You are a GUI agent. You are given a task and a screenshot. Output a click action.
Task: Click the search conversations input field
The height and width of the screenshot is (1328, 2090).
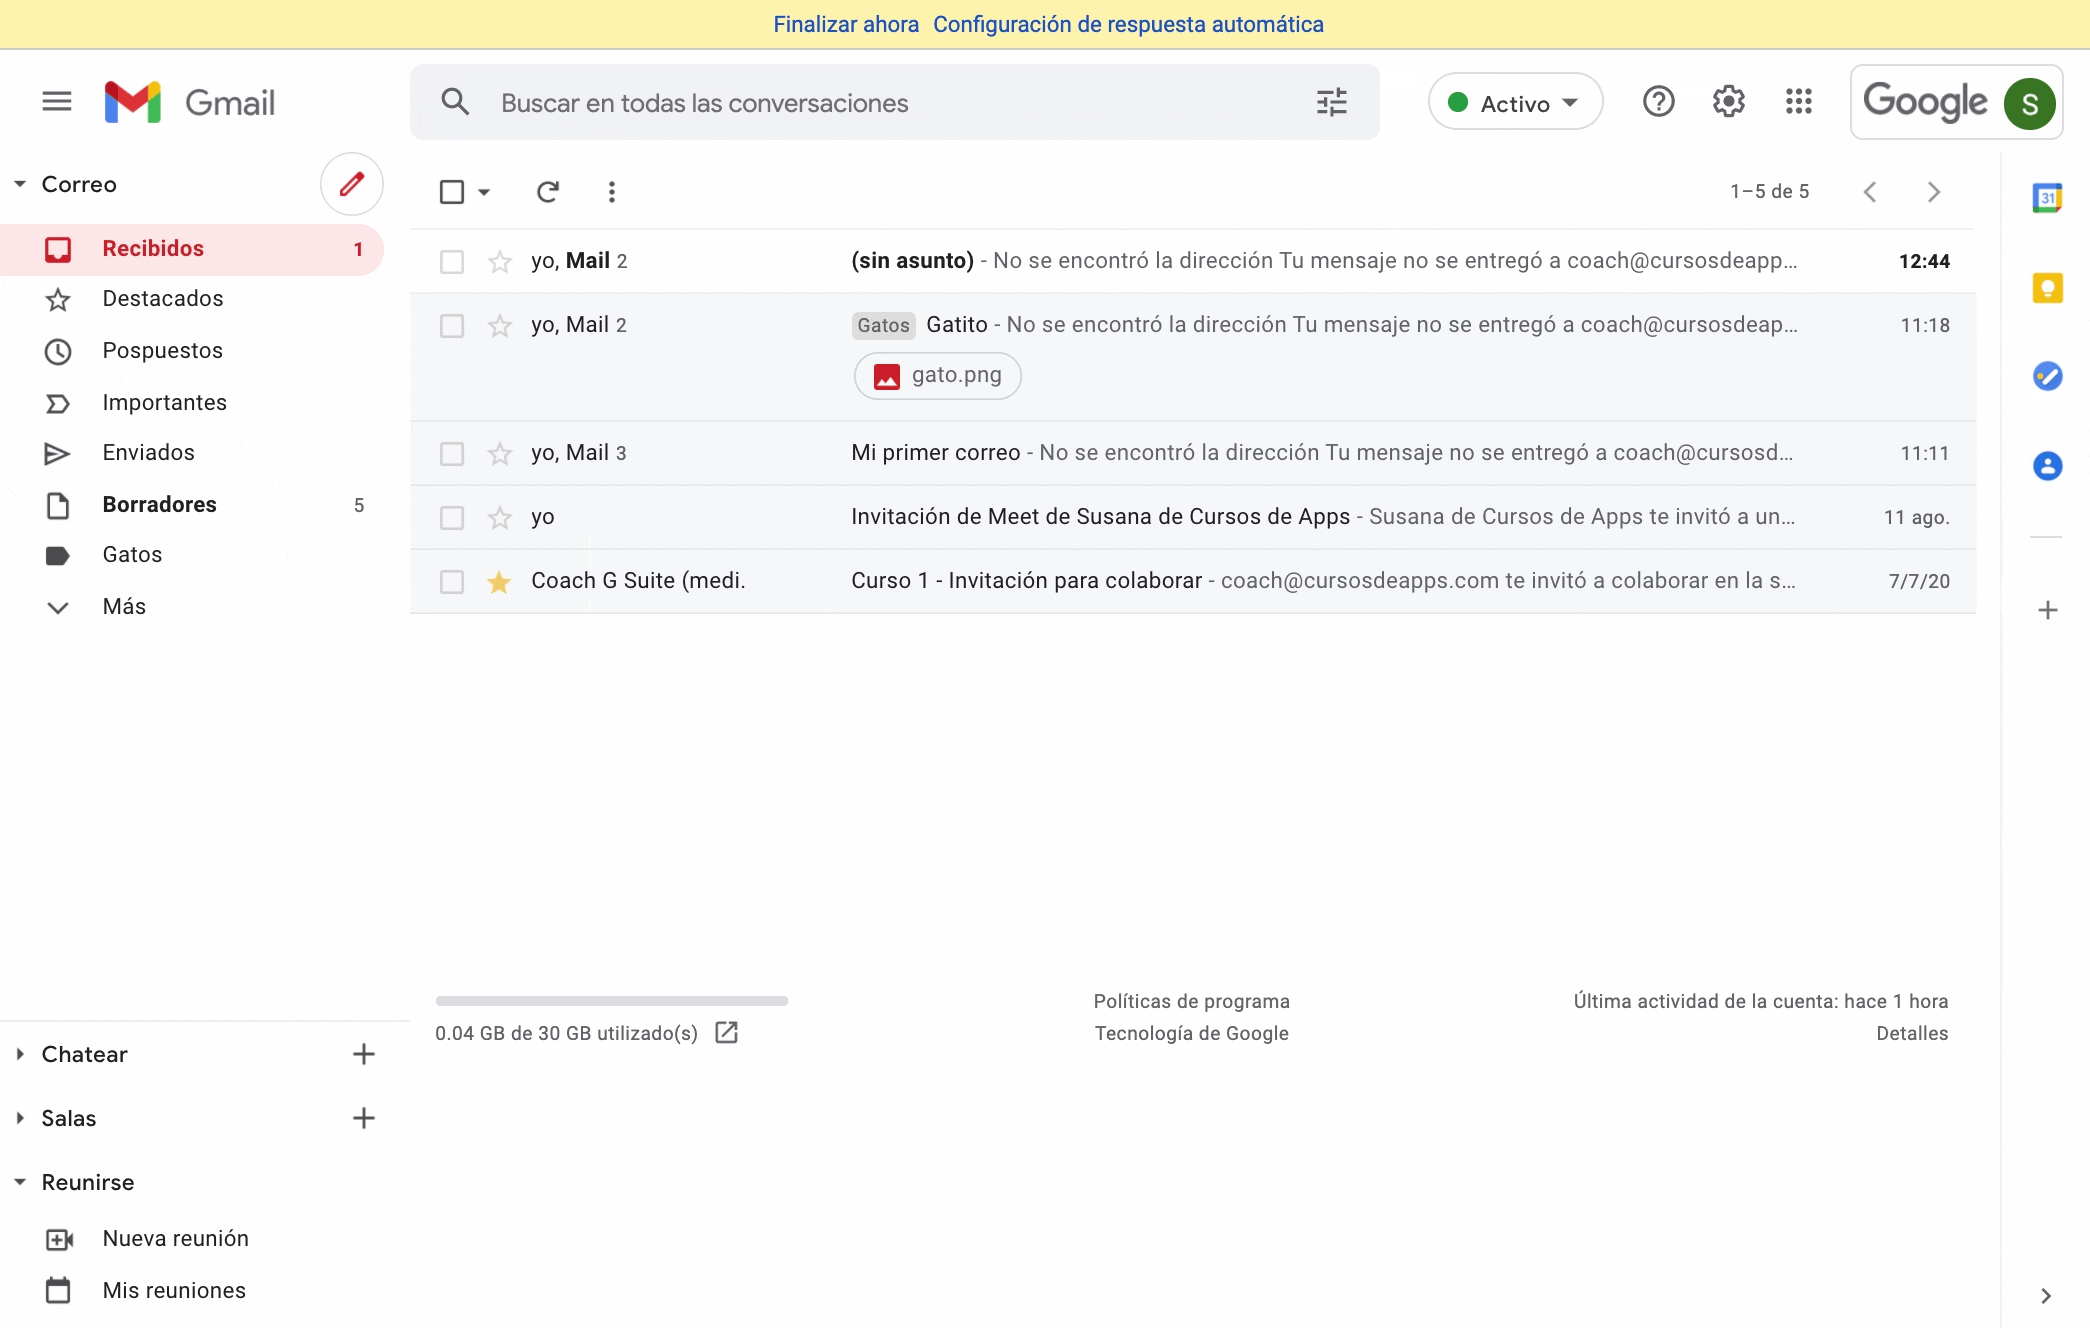click(895, 103)
